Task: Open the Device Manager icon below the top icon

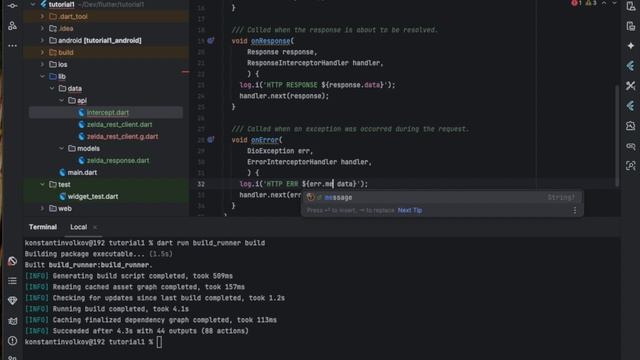Action: [x=631, y=26]
